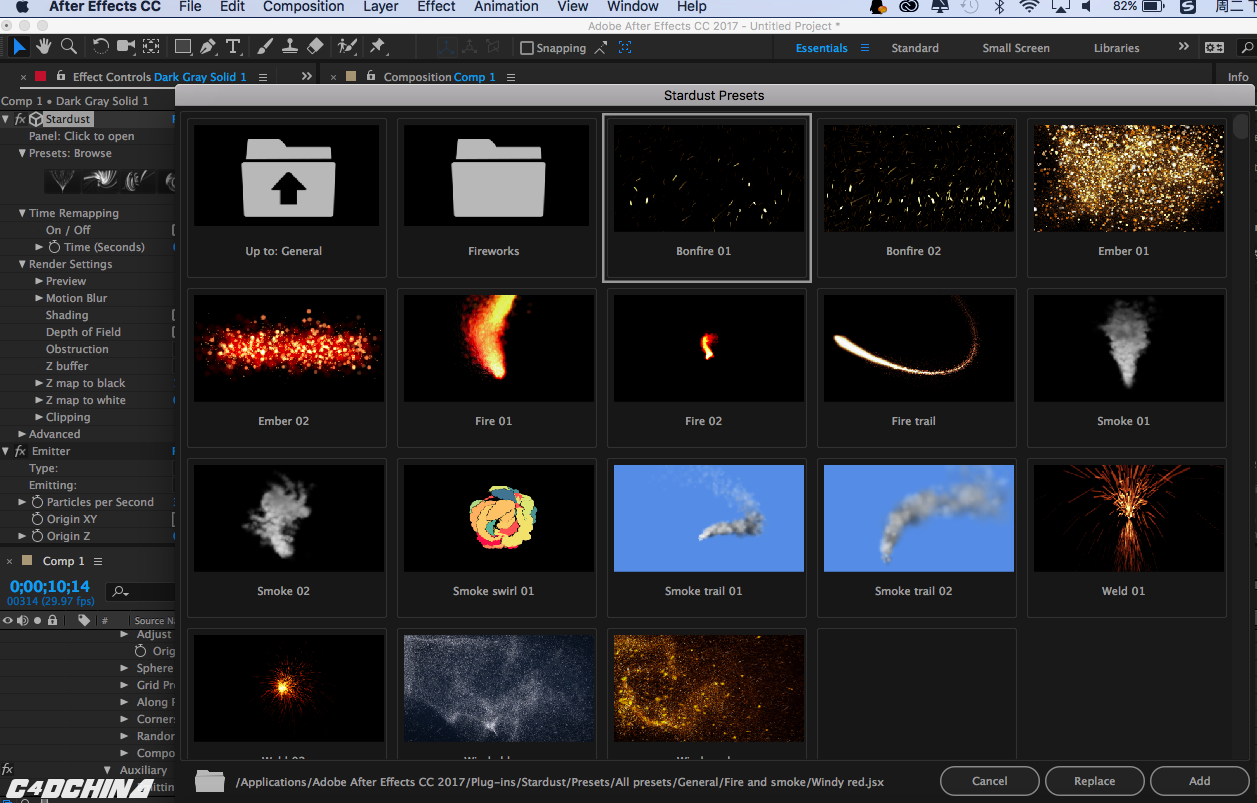Collapse the Render Settings group
The image size is (1257, 803).
pyautogui.click(x=22, y=264)
